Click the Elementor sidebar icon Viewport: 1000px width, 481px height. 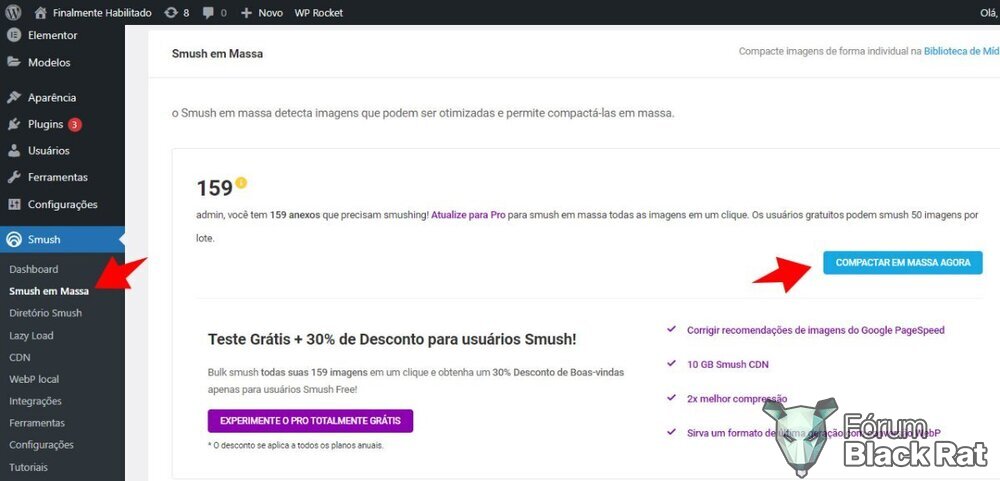[x=13, y=36]
